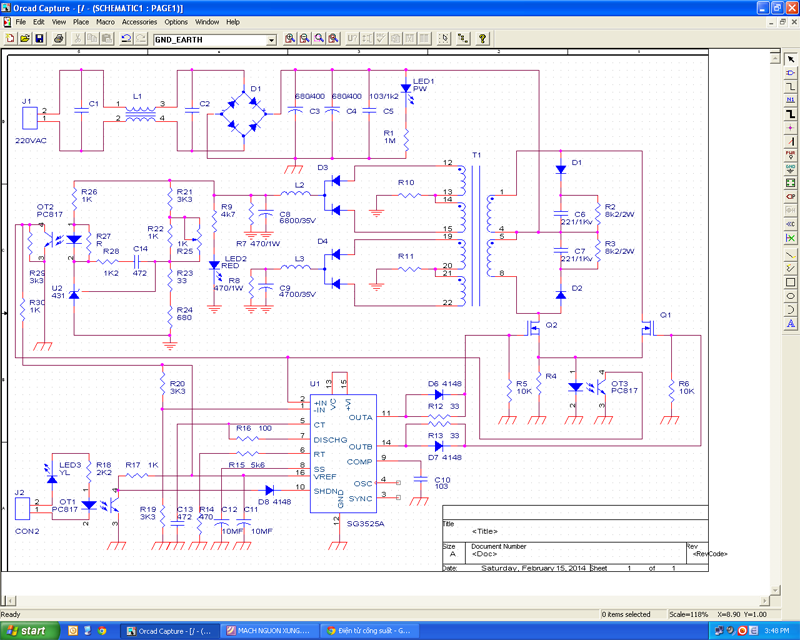
Task: Pick the Place Rectangle tool
Action: coord(790,282)
